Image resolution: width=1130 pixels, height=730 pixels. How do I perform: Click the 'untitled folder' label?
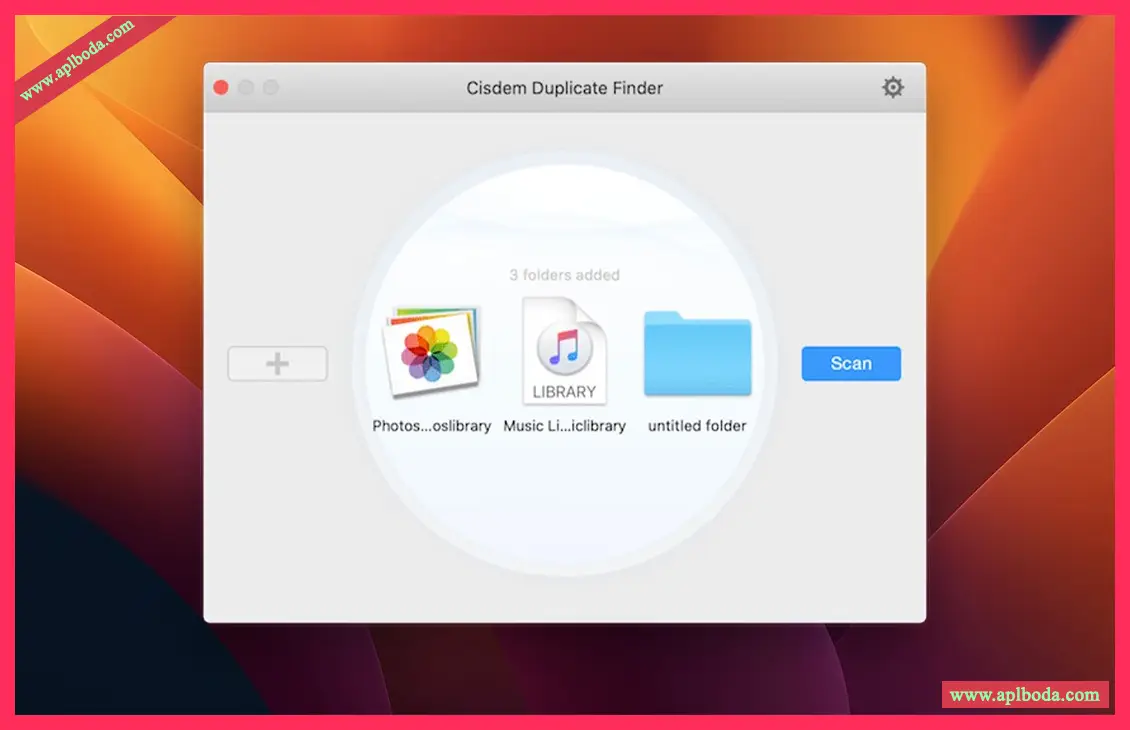pos(697,426)
